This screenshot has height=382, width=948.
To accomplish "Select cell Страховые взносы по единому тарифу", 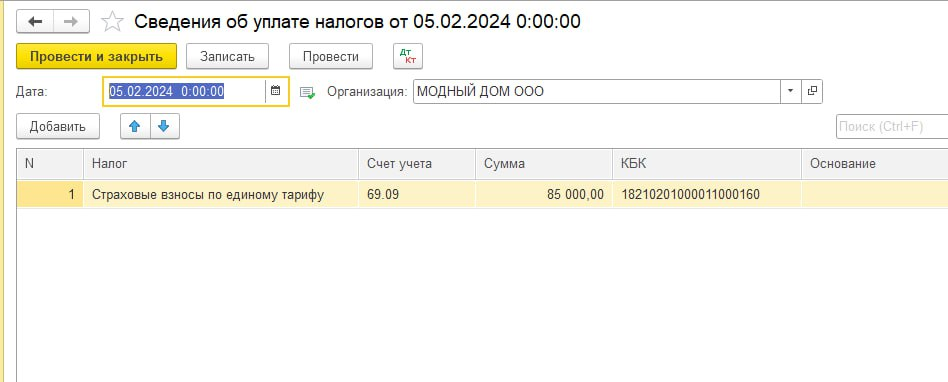I will (221, 195).
